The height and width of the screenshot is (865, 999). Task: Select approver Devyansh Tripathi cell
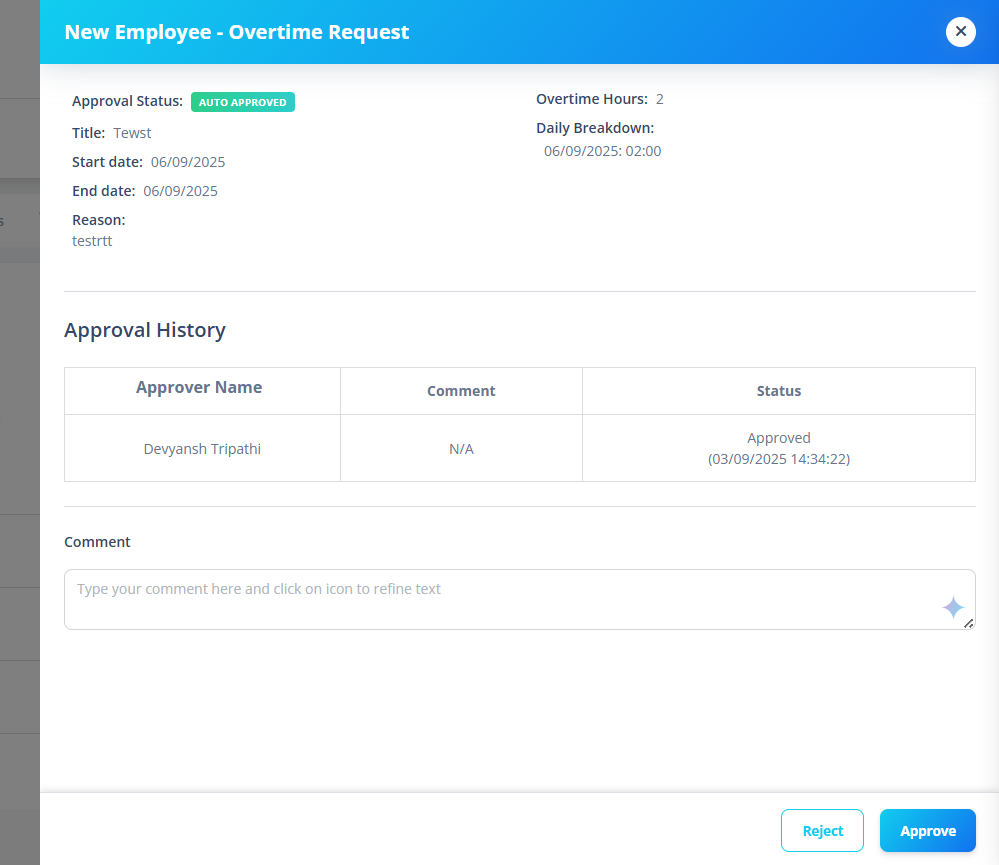coord(202,448)
